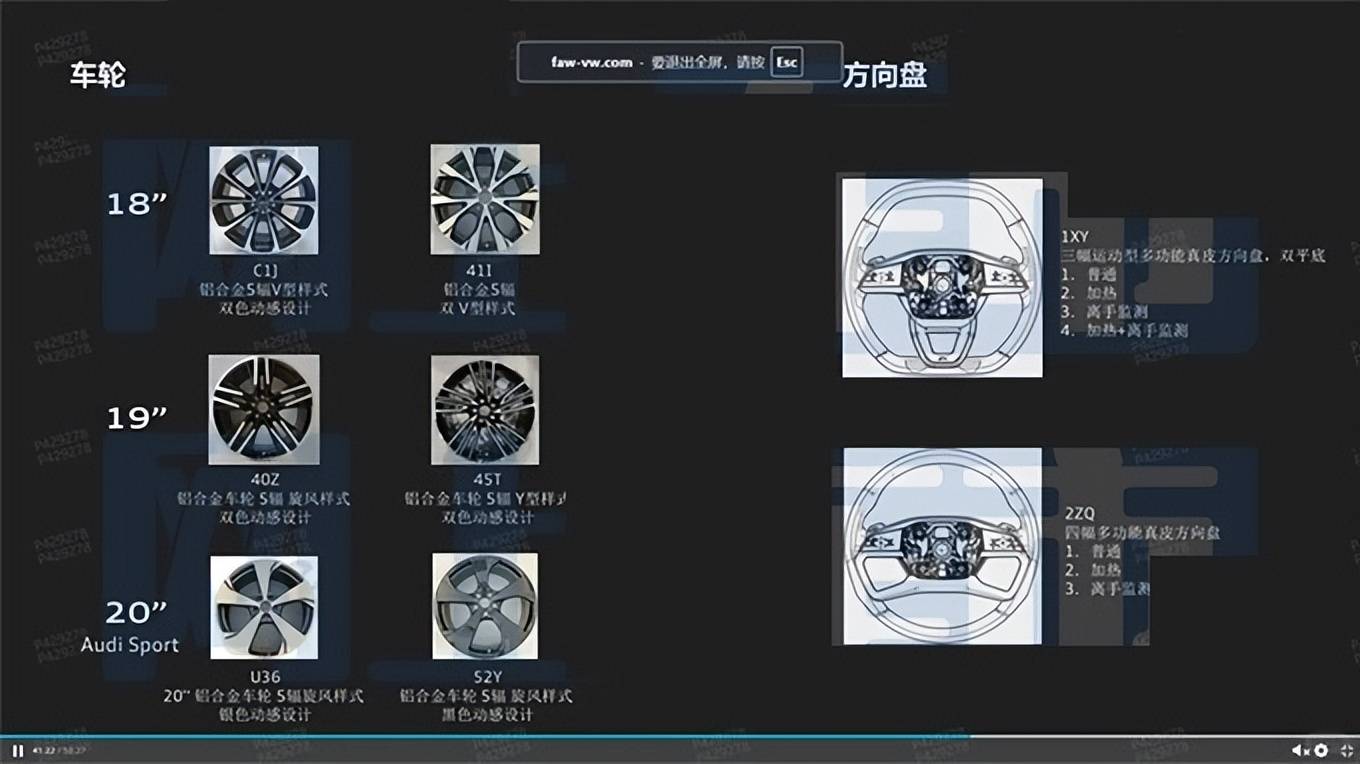Seek using the video progress bar
The width and height of the screenshot is (1360, 764).
tap(680, 738)
